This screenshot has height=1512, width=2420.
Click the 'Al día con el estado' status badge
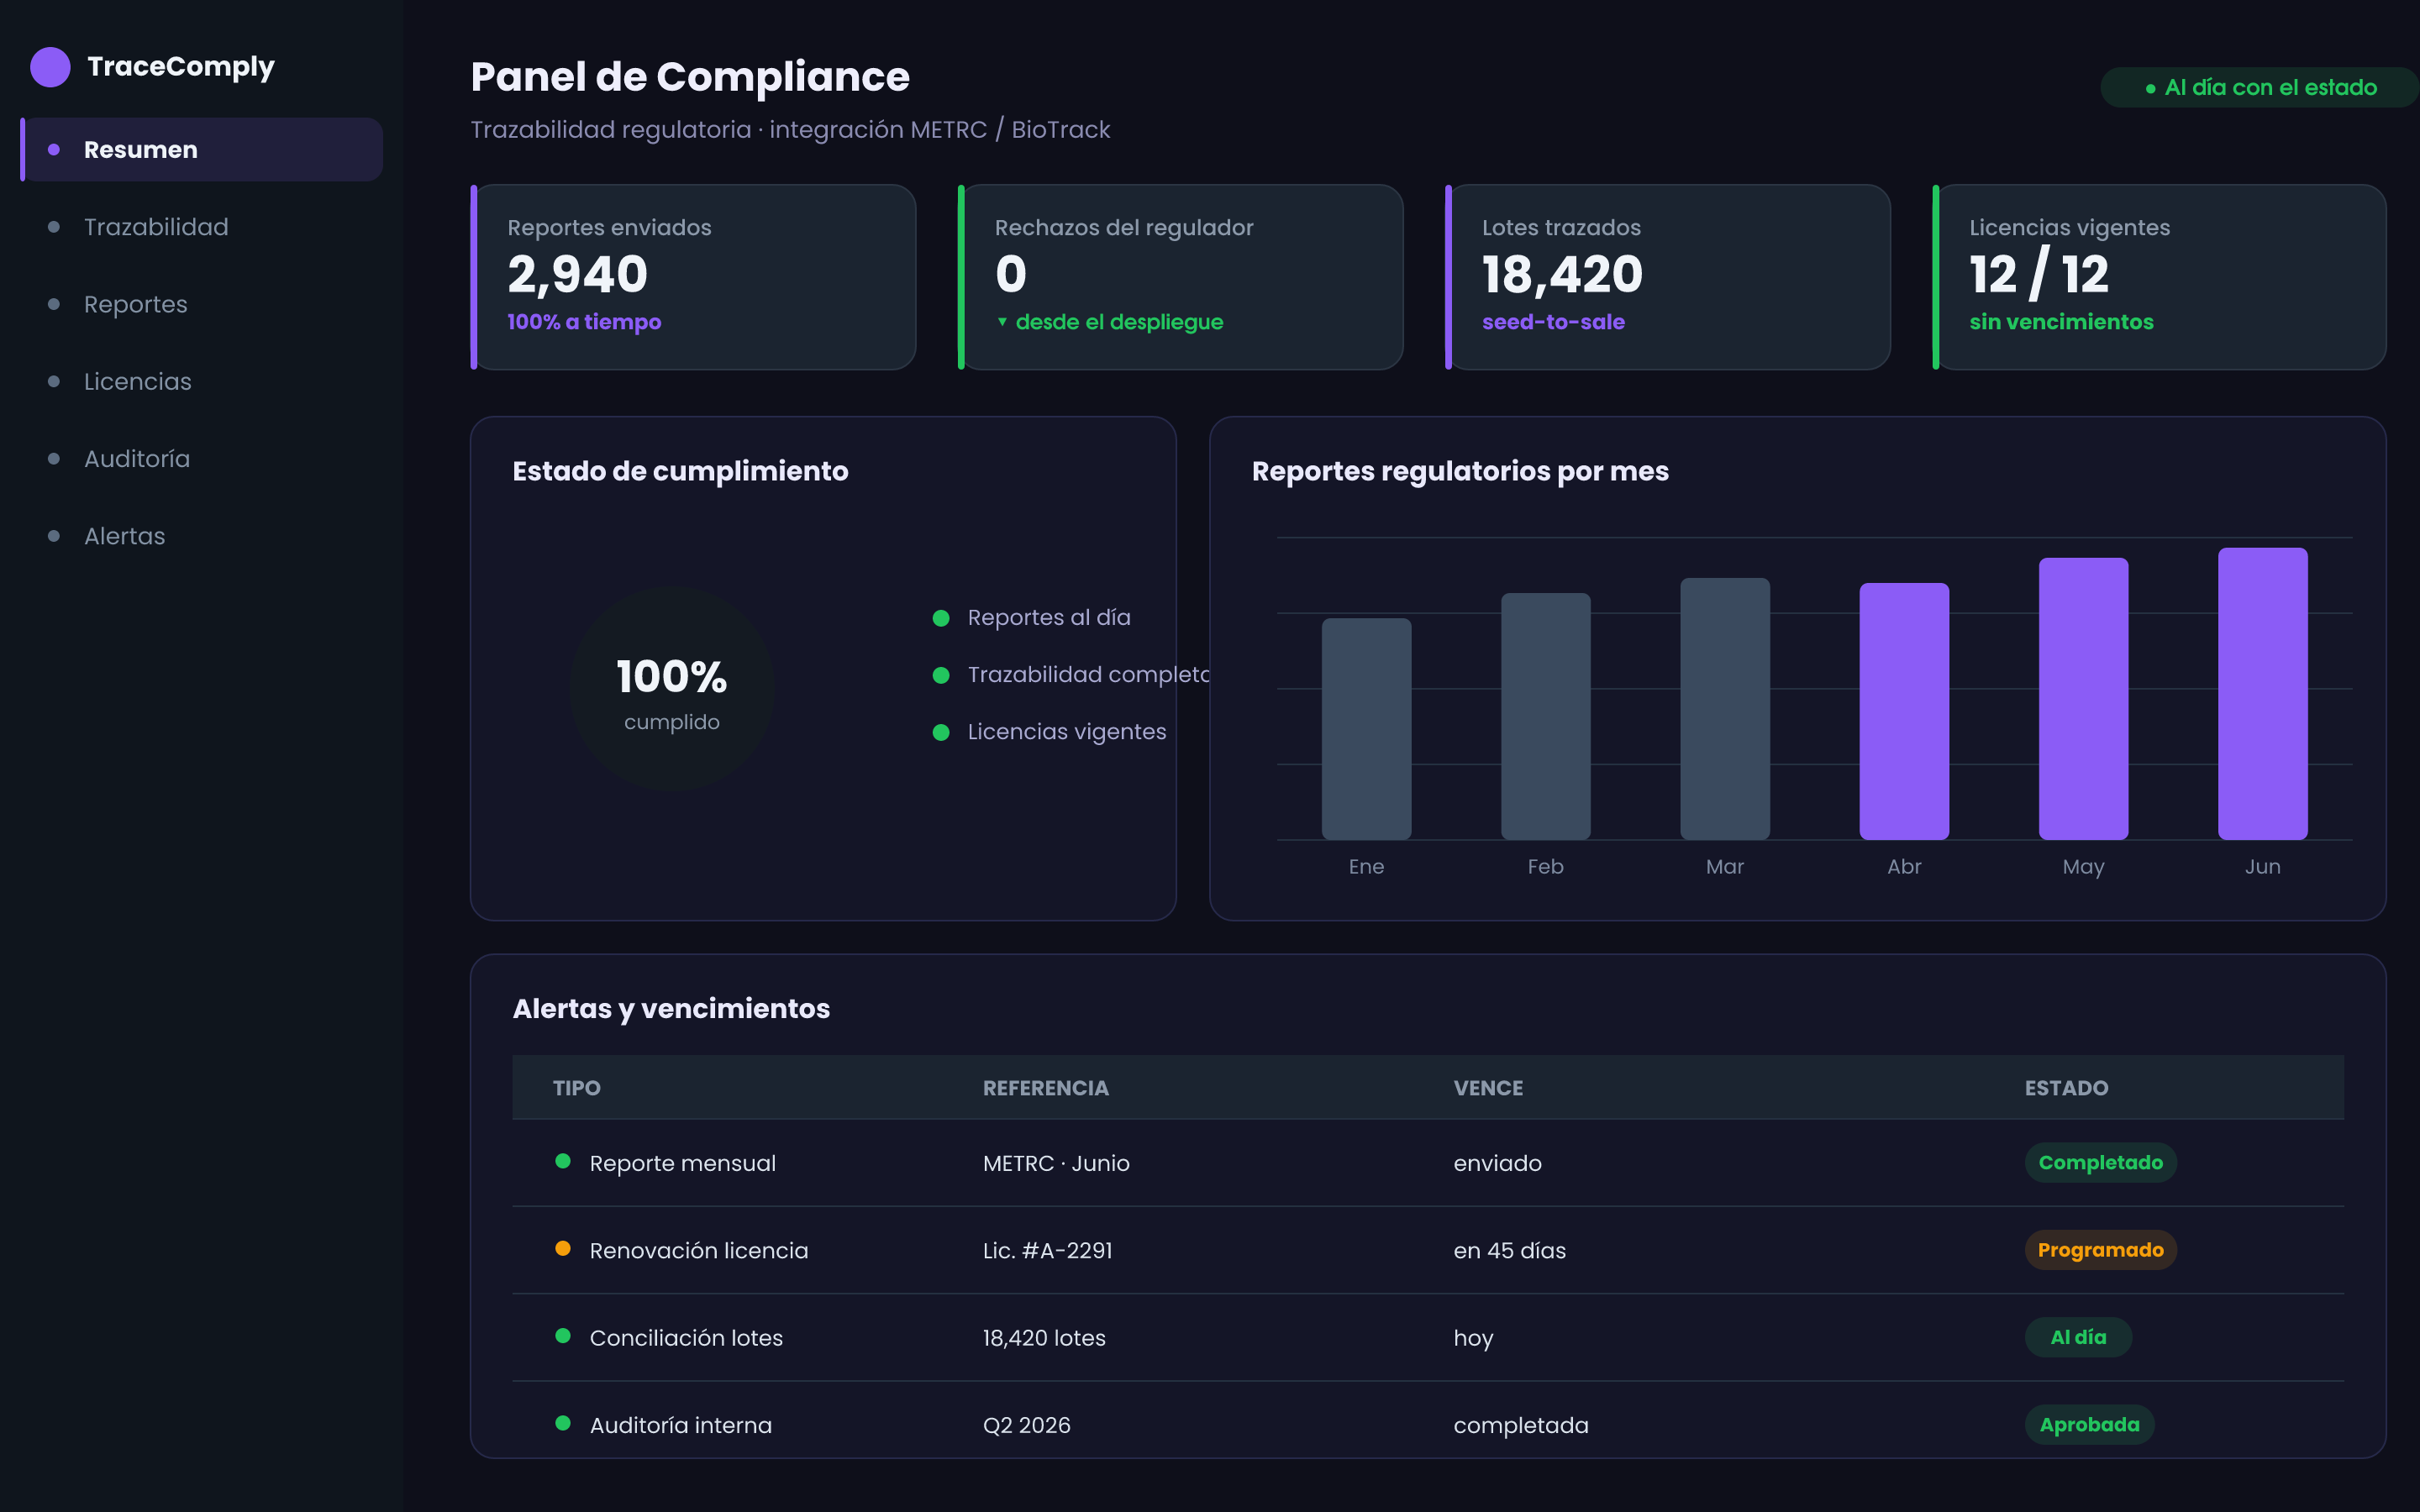point(2259,88)
